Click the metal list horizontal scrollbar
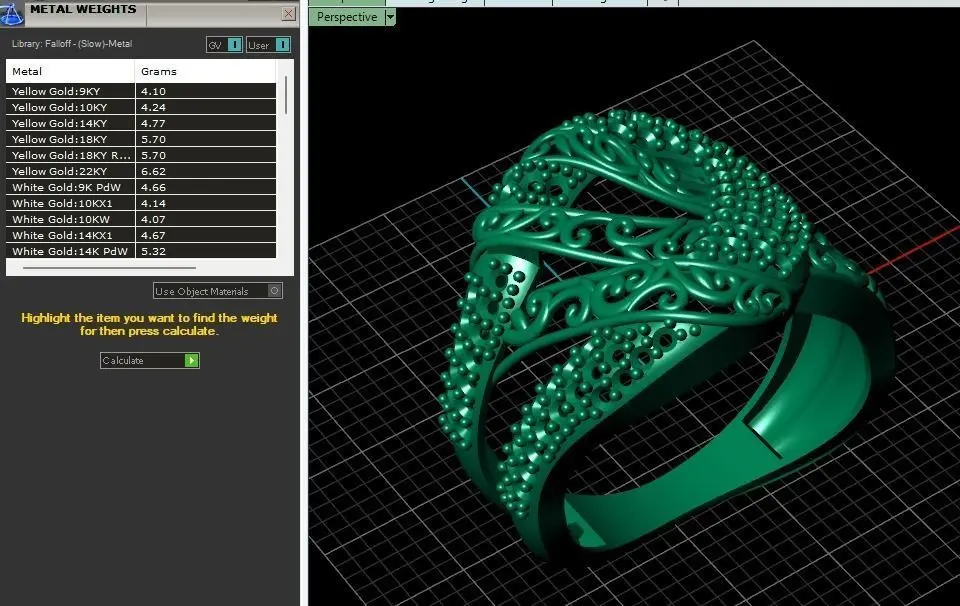 109,267
